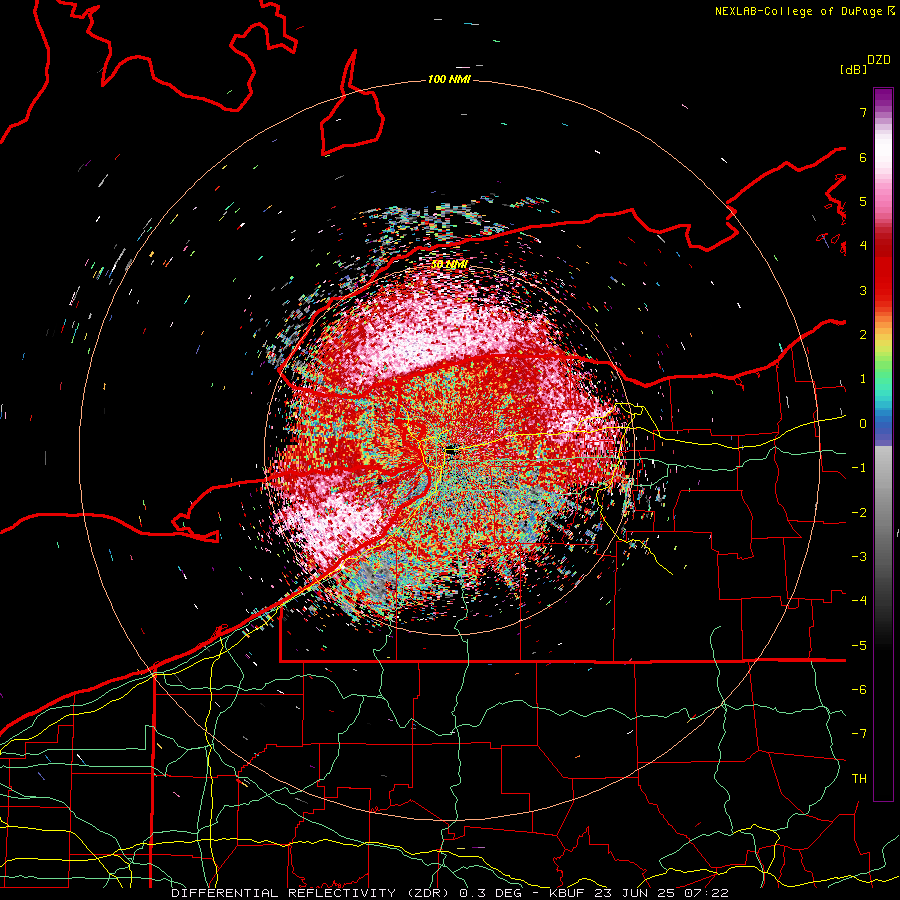Click the [dB] unit label
This screenshot has height=900, width=900.
point(854,69)
